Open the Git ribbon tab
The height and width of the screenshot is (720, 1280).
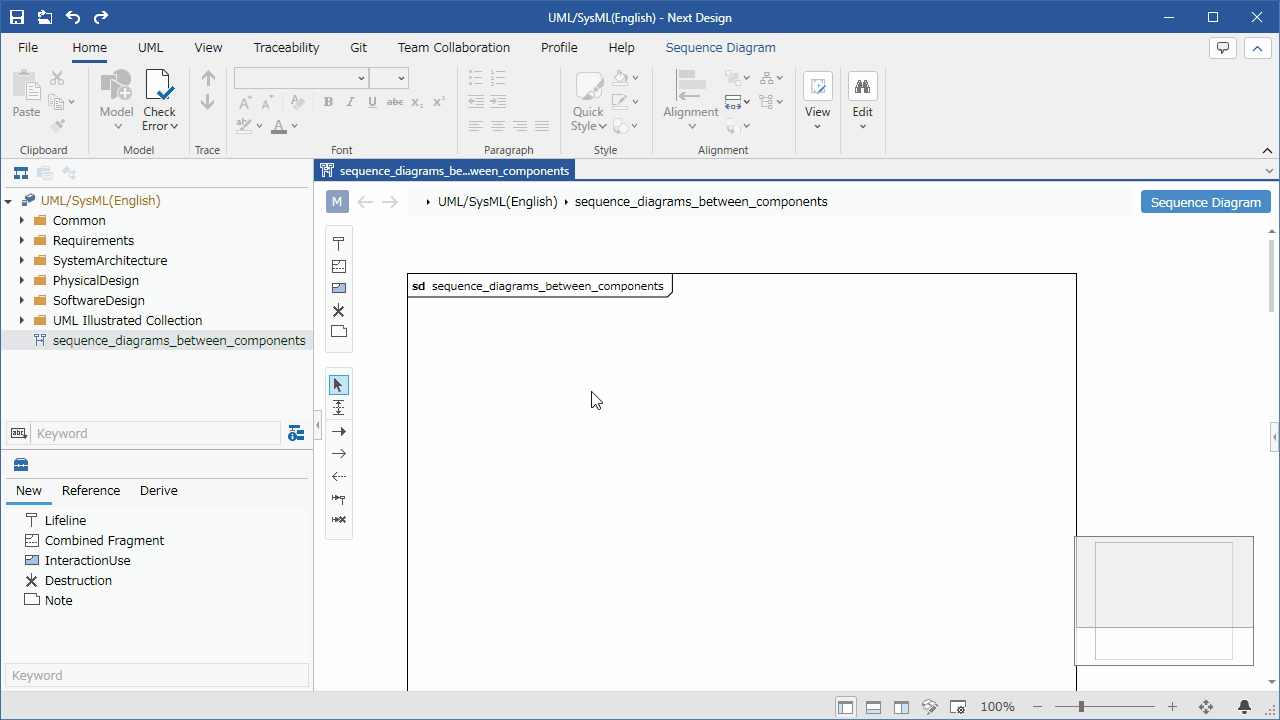pyautogui.click(x=359, y=47)
